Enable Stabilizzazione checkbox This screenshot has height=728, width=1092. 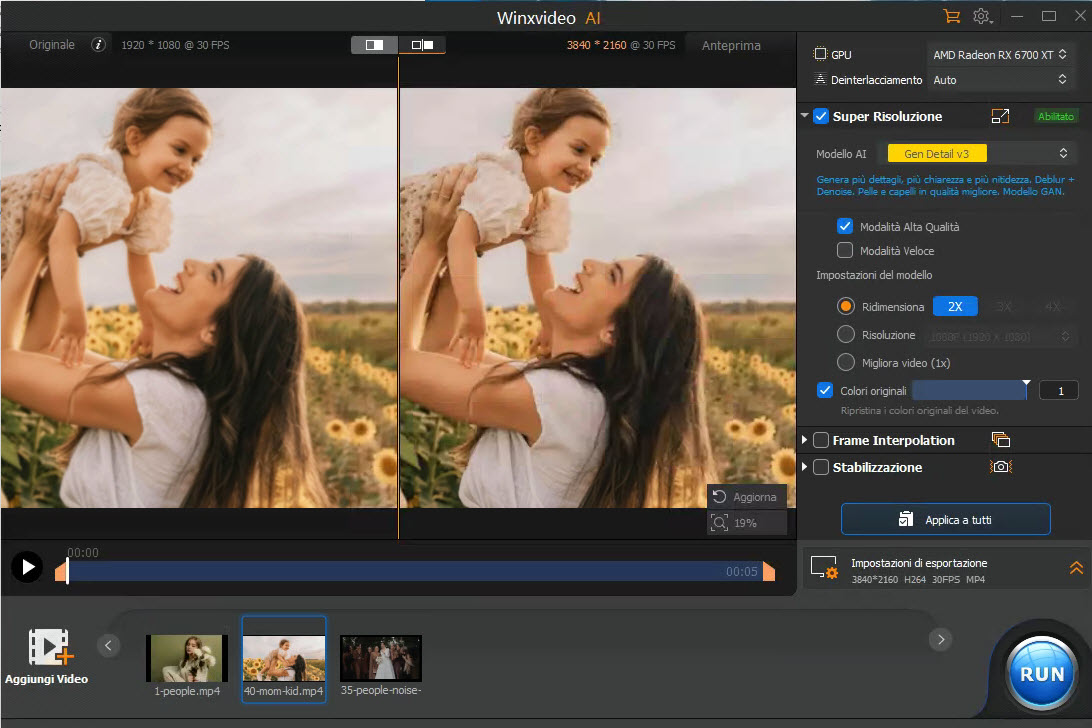click(x=821, y=467)
